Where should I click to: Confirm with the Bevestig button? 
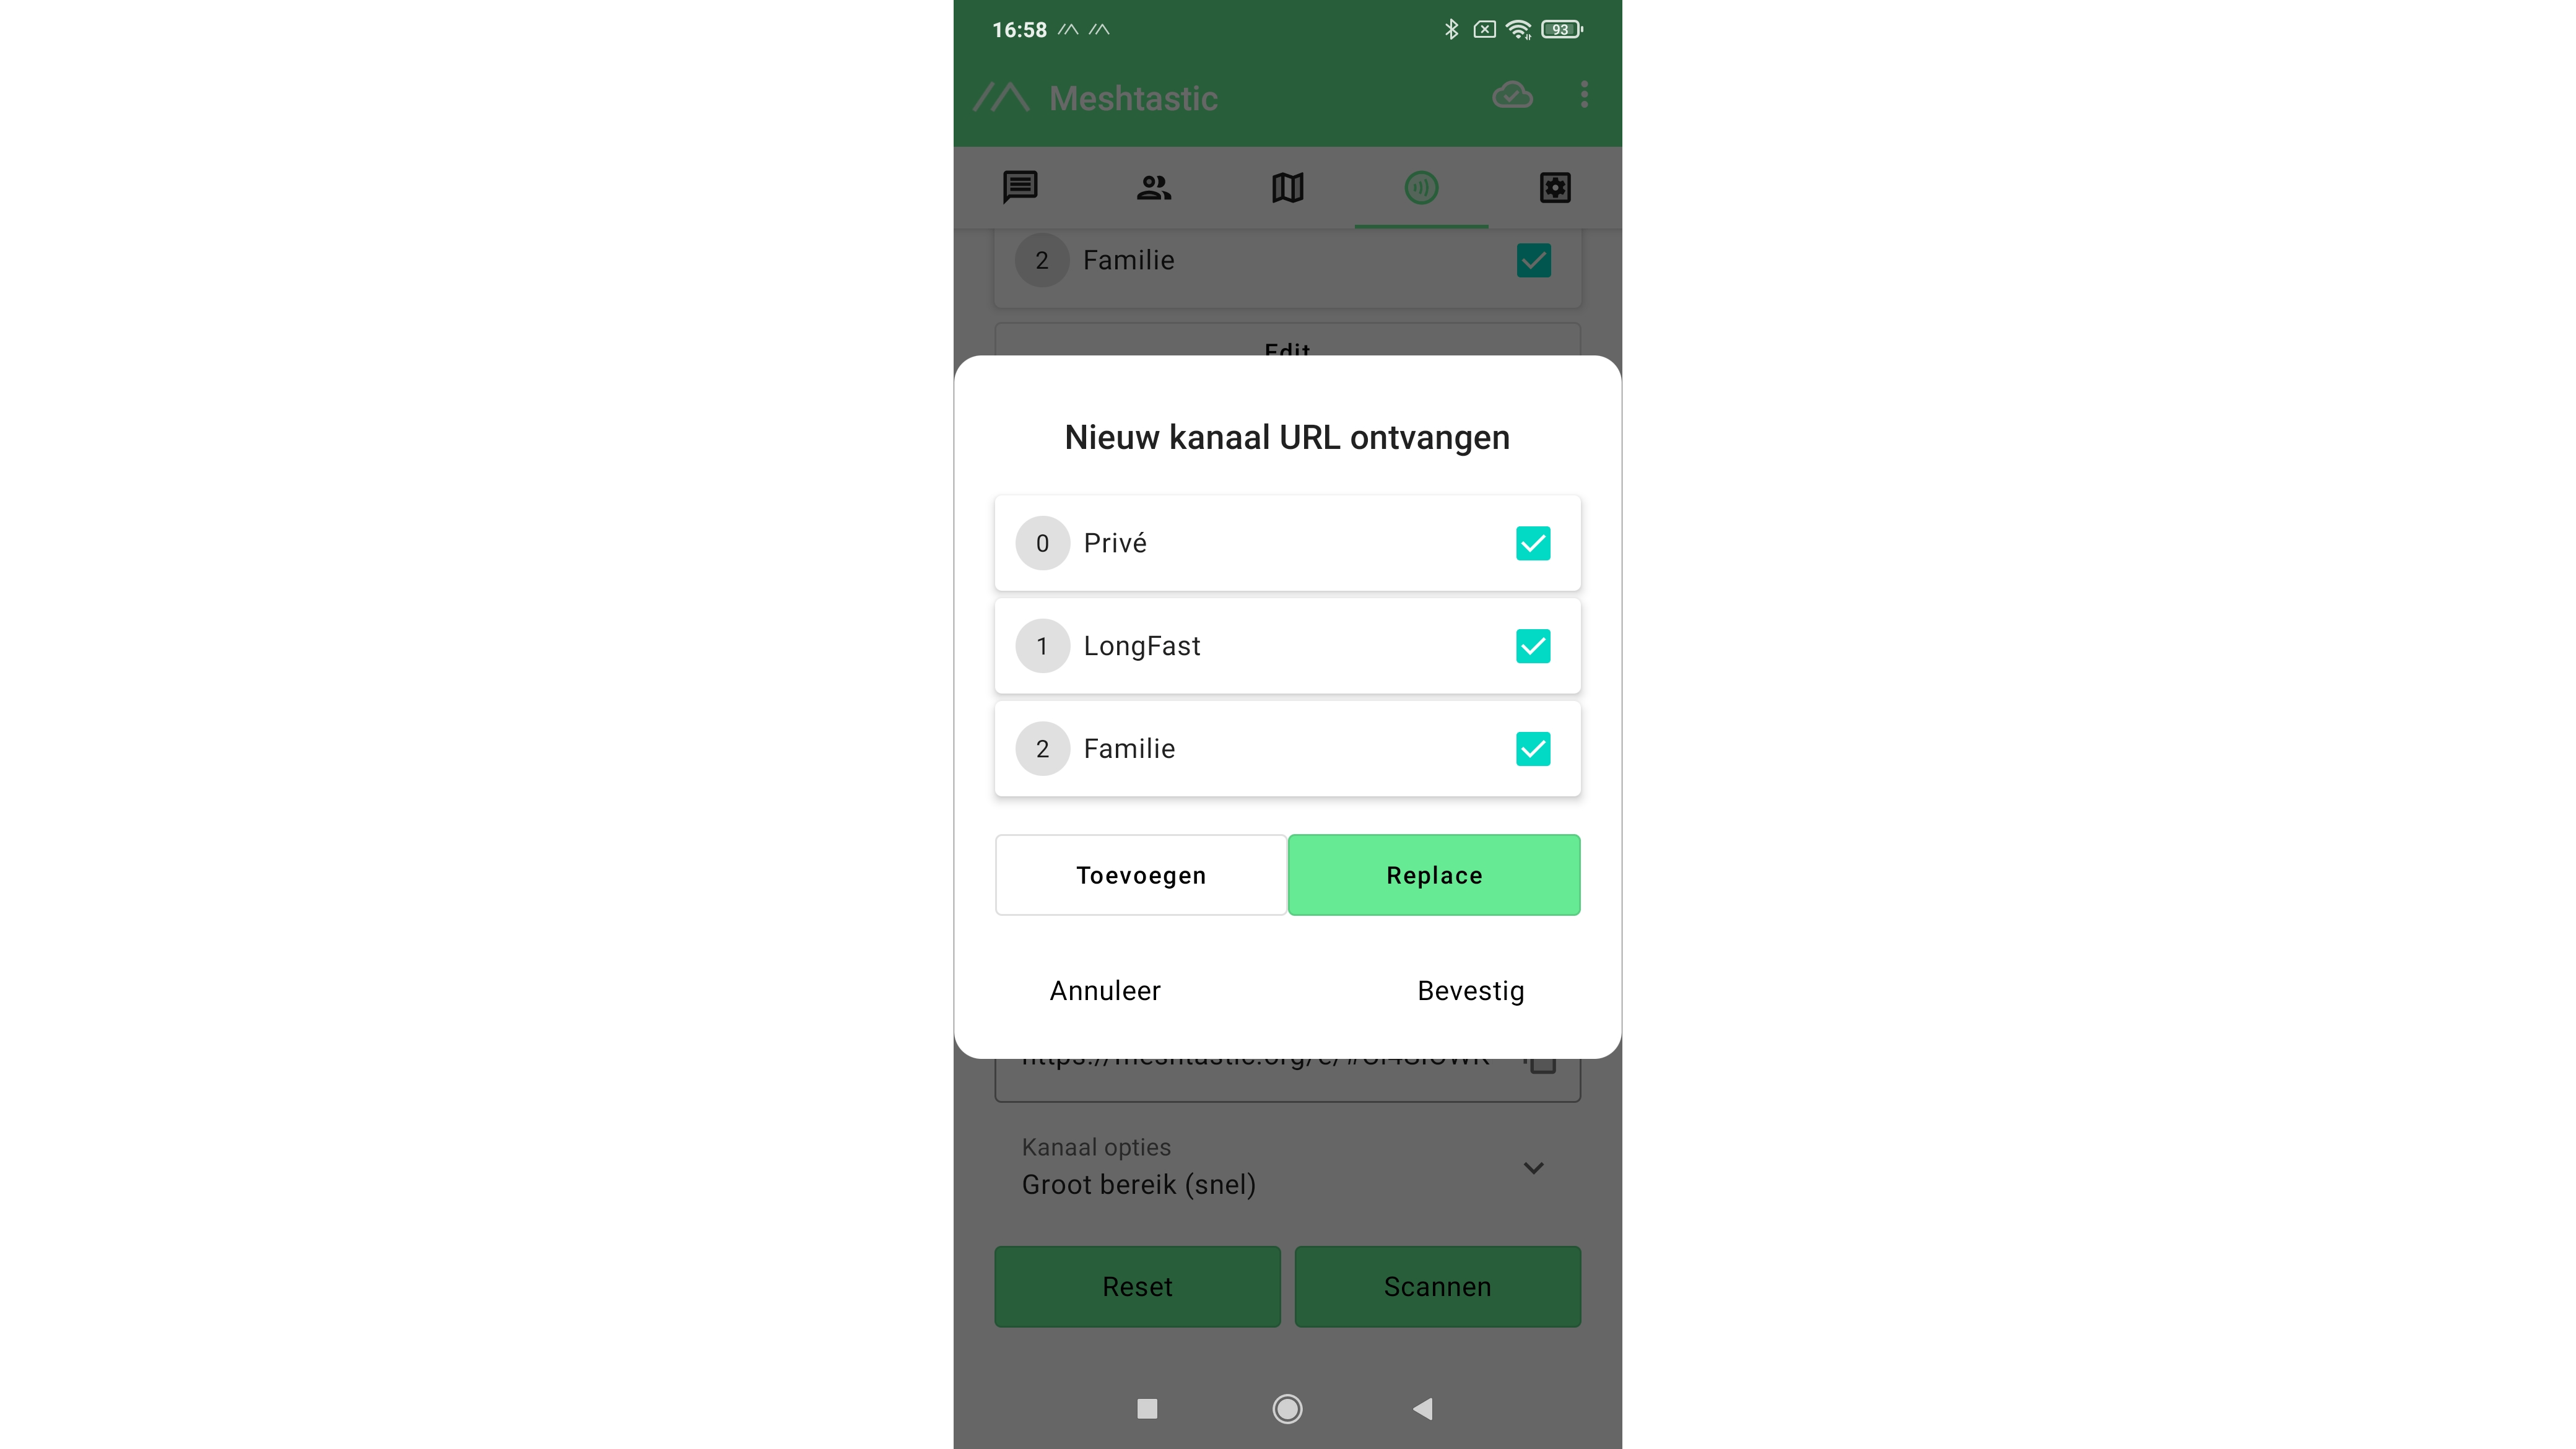(x=1471, y=991)
